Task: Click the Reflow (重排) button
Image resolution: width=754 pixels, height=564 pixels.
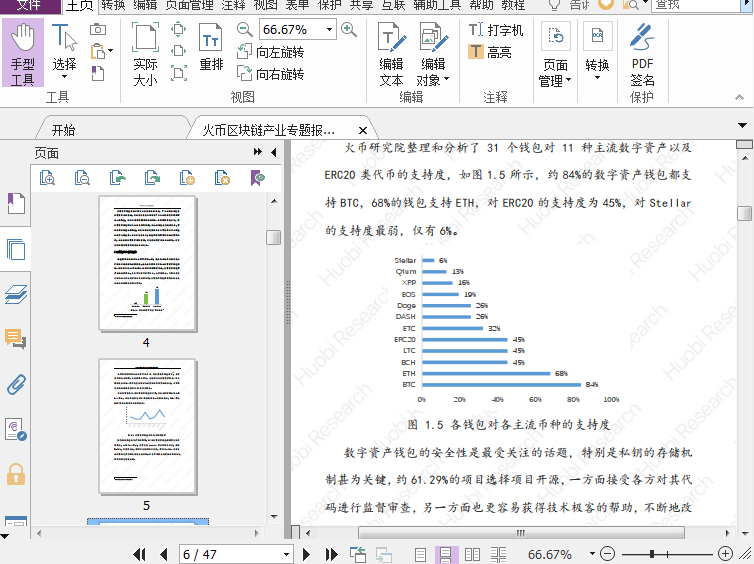Action: click(211, 48)
